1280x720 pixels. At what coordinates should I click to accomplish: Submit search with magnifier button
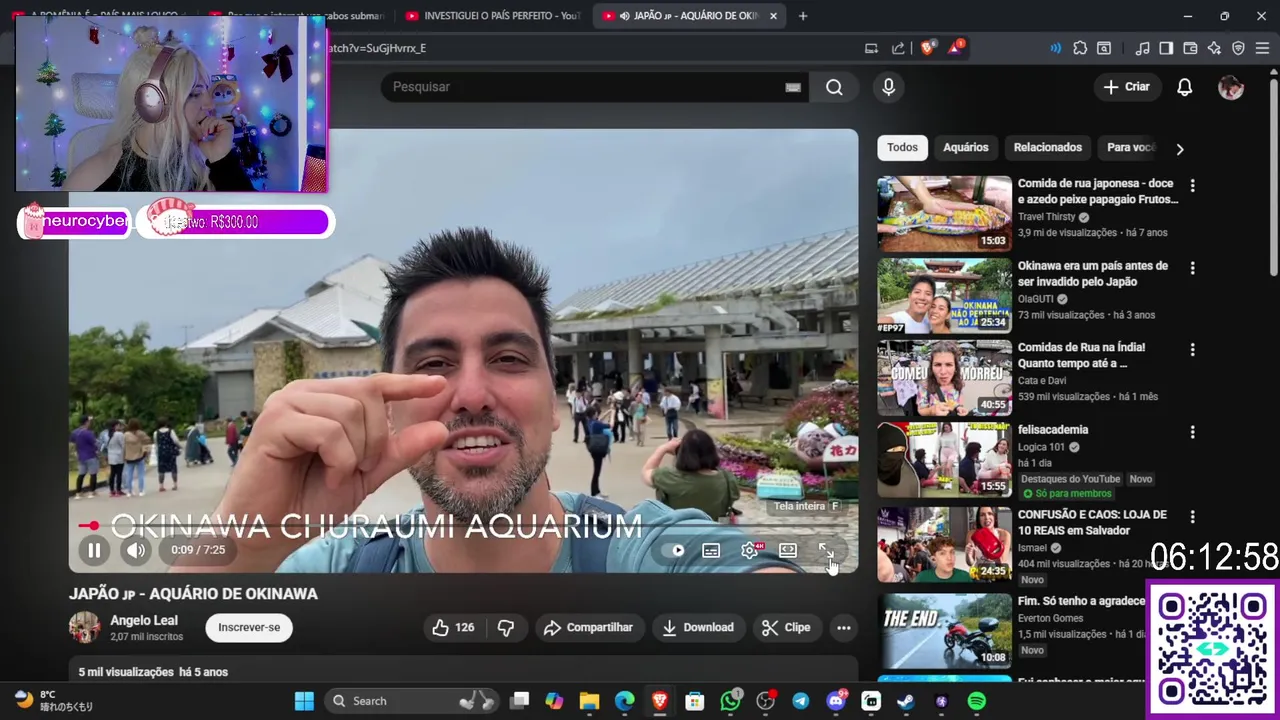834,87
